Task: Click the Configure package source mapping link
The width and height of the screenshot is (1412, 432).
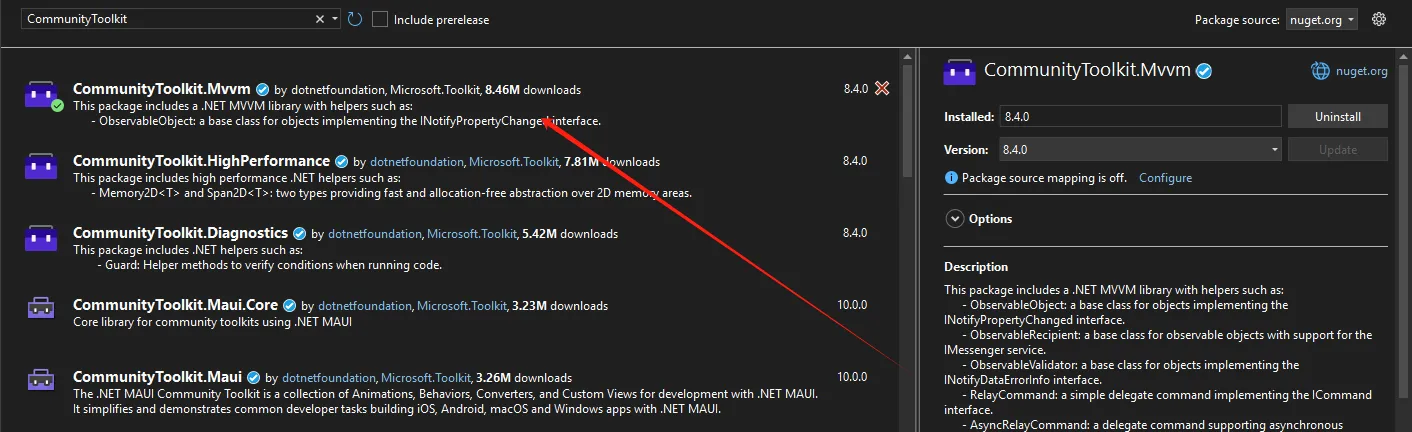Action: pyautogui.click(x=1165, y=178)
